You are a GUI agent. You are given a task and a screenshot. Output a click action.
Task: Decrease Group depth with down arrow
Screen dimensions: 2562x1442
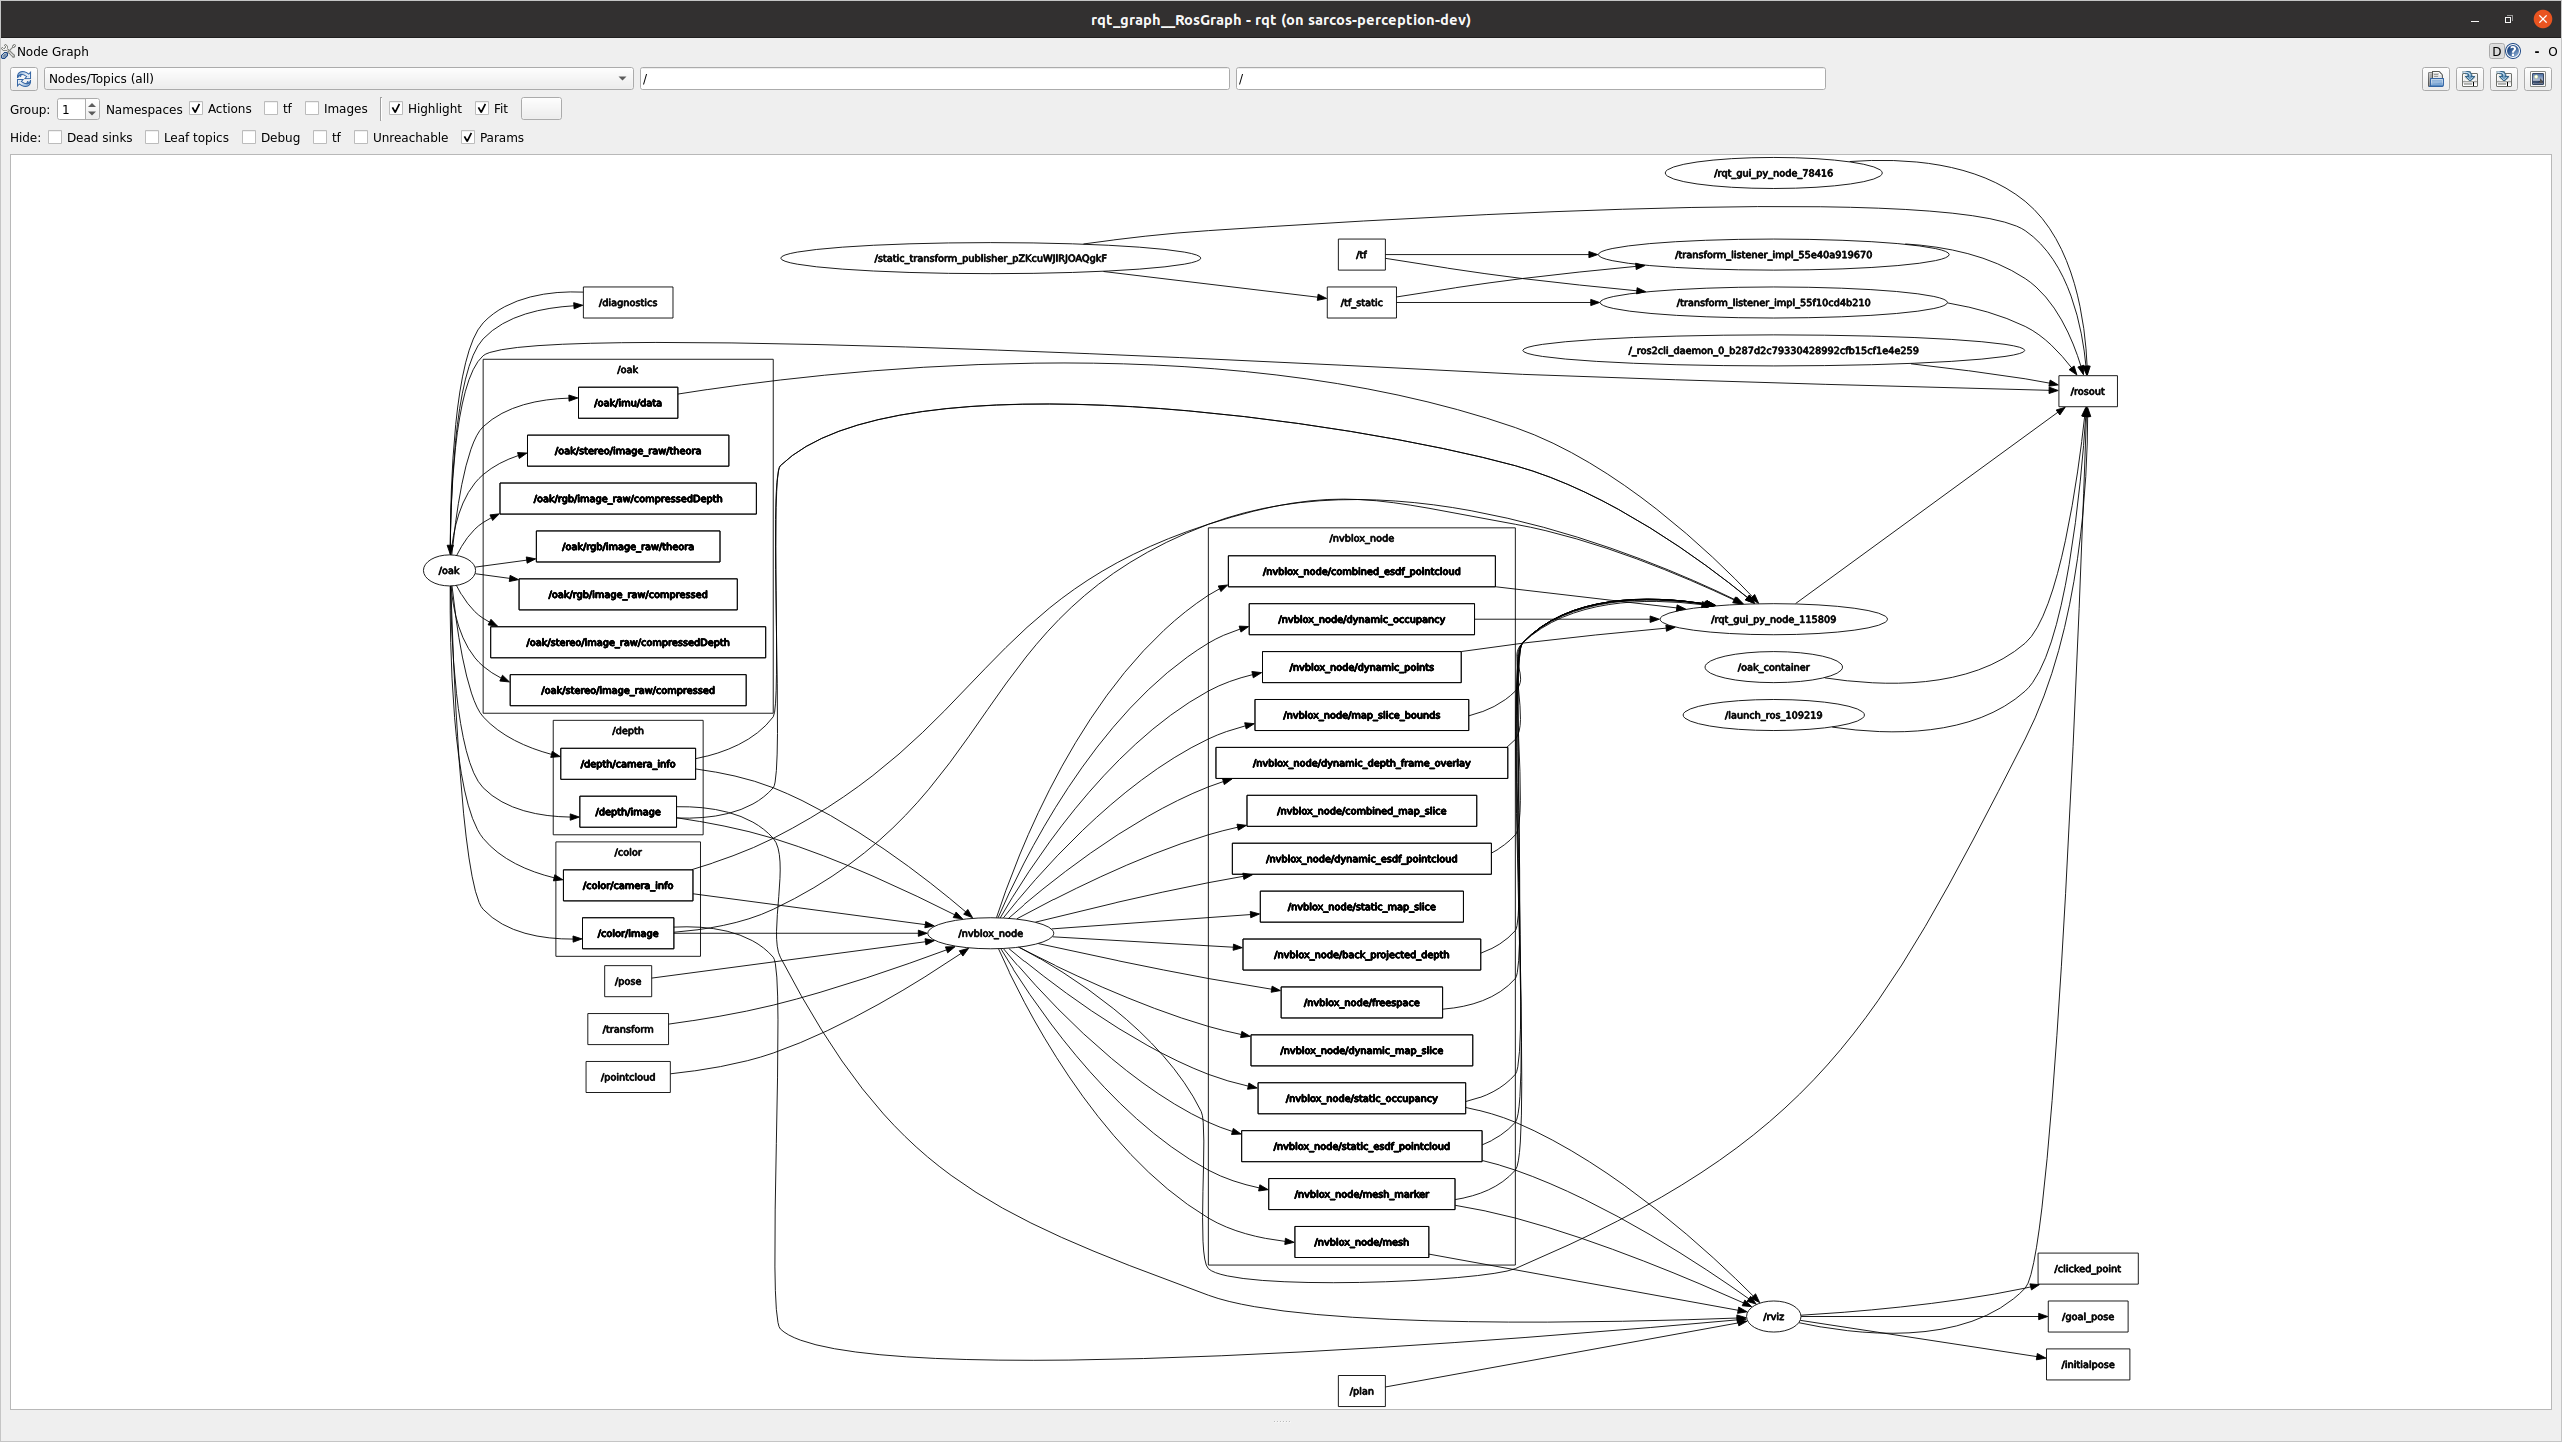92,113
